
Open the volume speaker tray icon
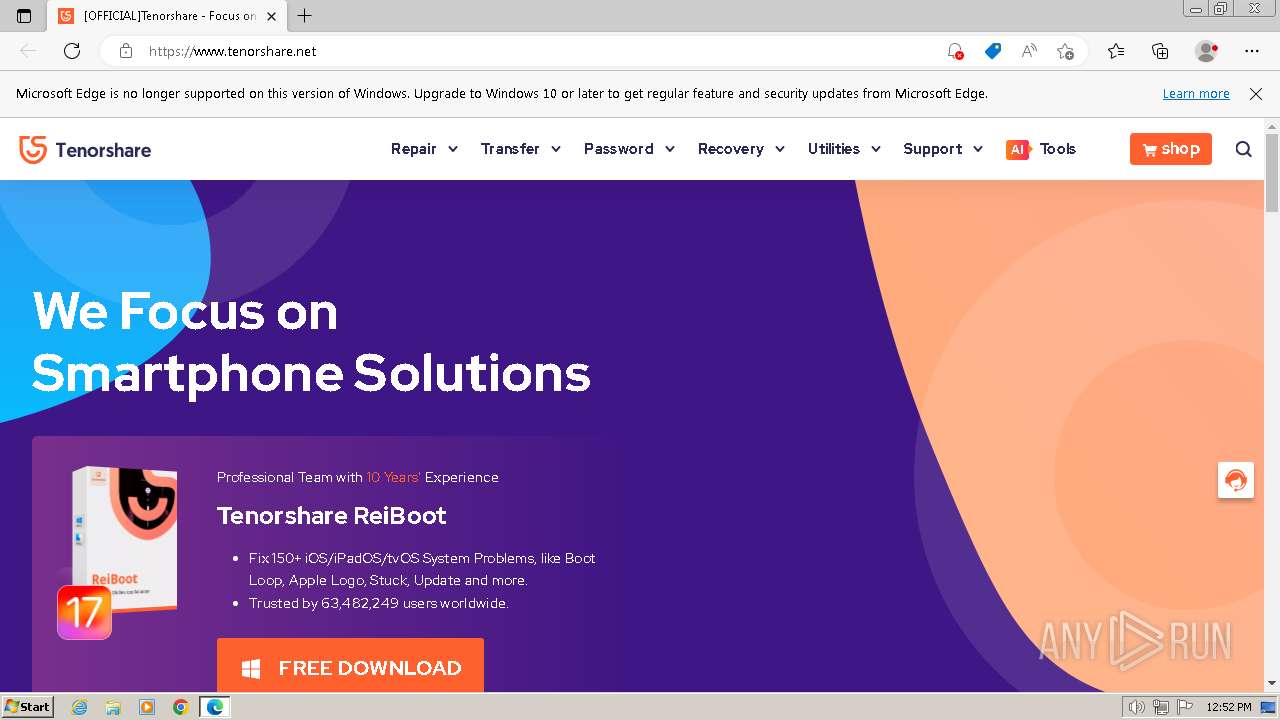[x=1137, y=708]
